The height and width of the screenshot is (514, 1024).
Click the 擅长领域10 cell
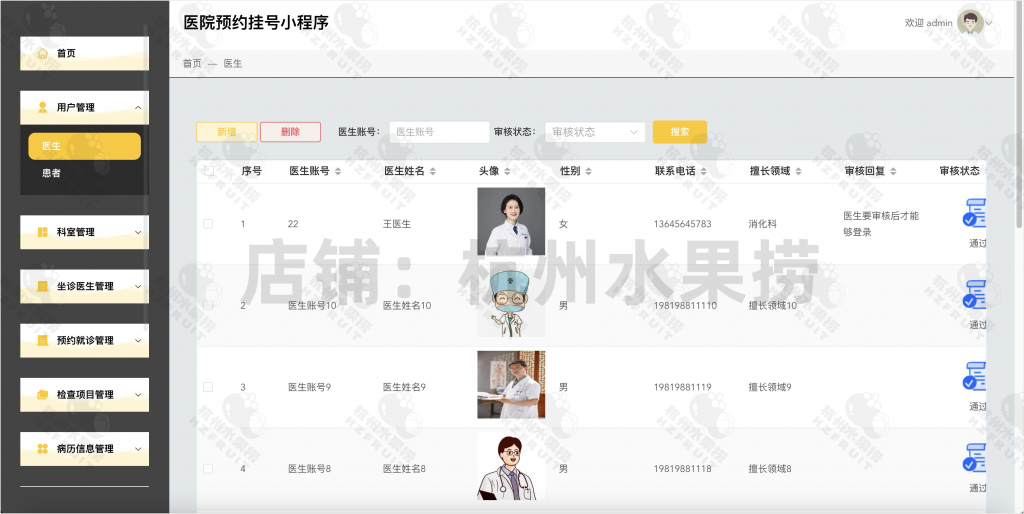point(773,306)
